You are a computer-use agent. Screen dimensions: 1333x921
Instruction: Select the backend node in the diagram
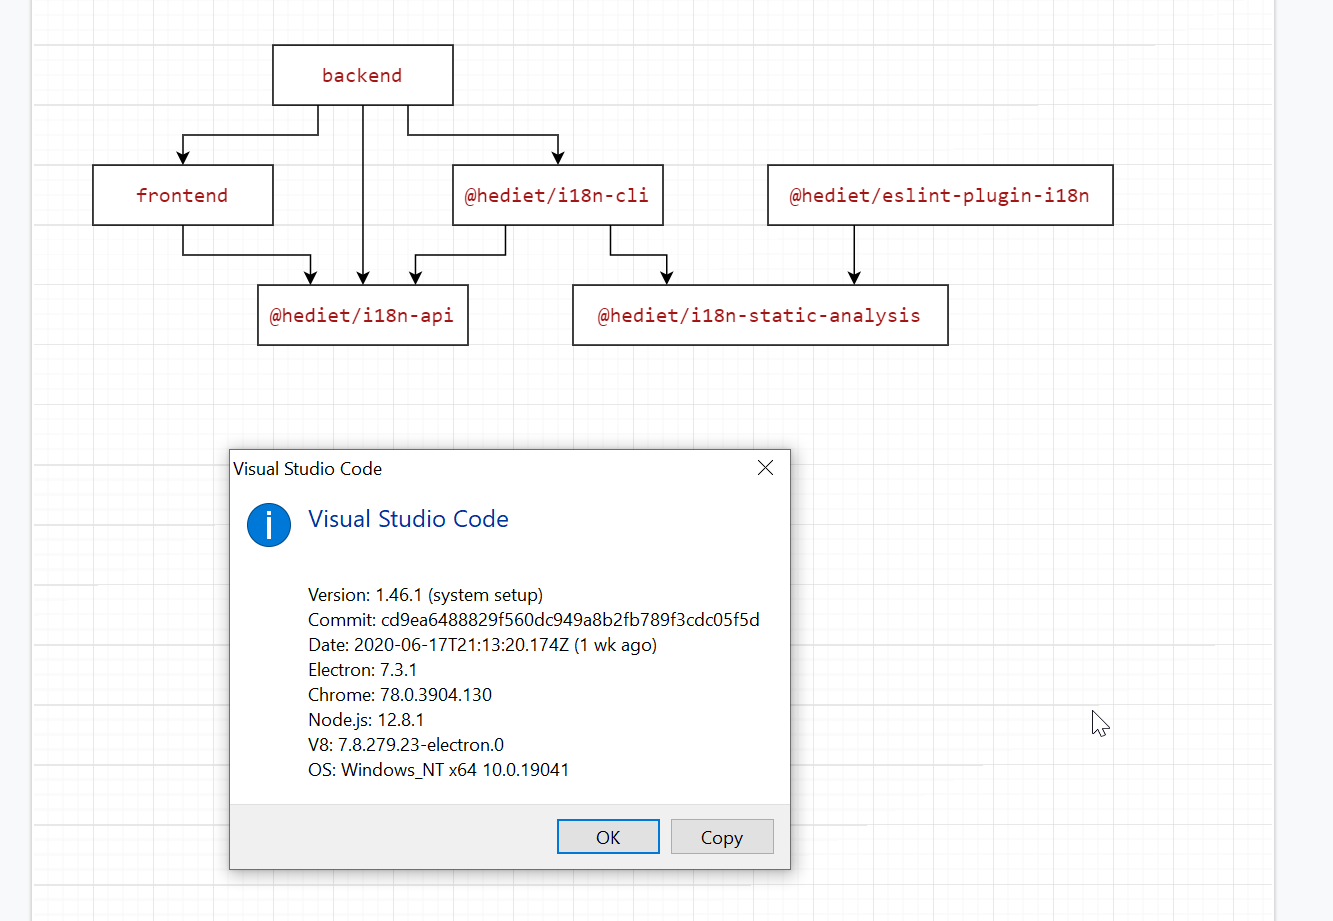click(362, 74)
